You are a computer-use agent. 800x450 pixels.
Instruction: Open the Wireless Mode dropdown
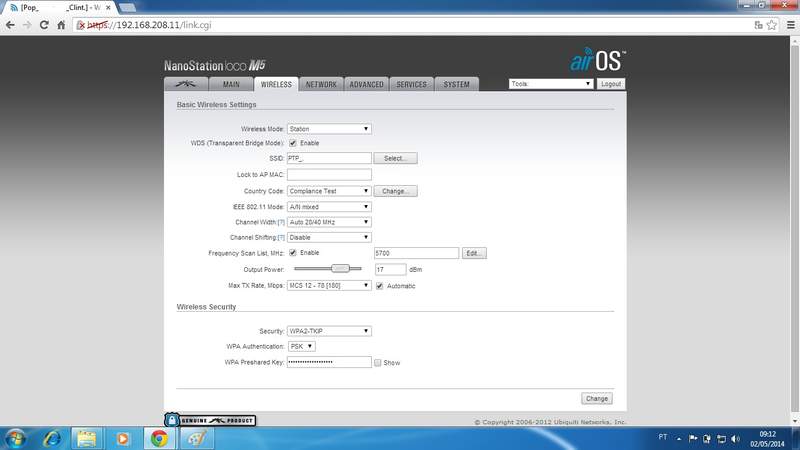point(329,129)
